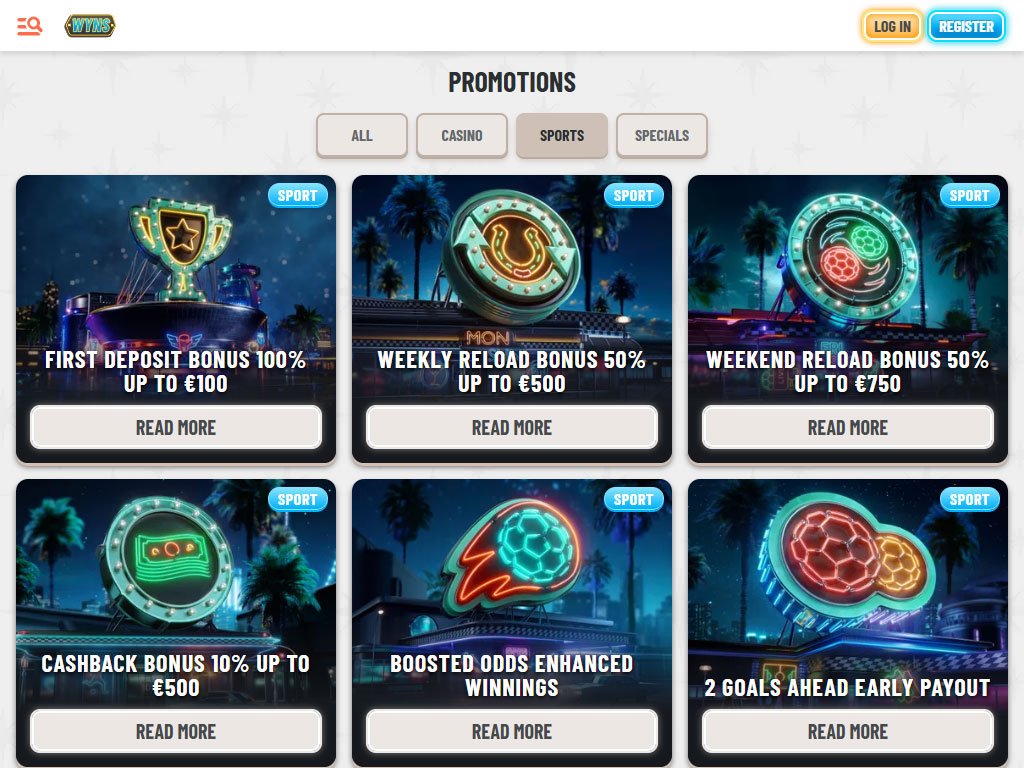Click the LOG IN button
Viewport: 1024px width, 768px height.
tap(892, 27)
